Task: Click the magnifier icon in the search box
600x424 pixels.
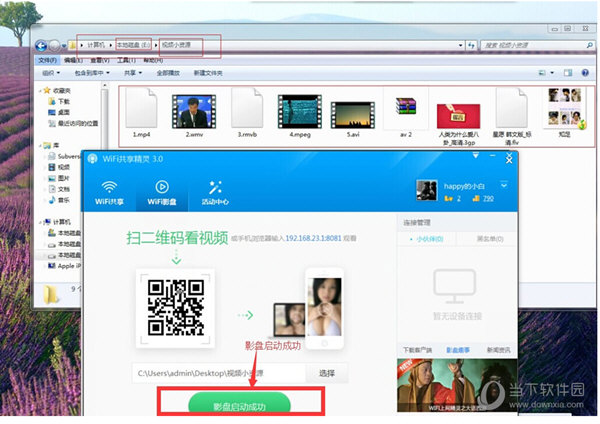Action: point(589,46)
